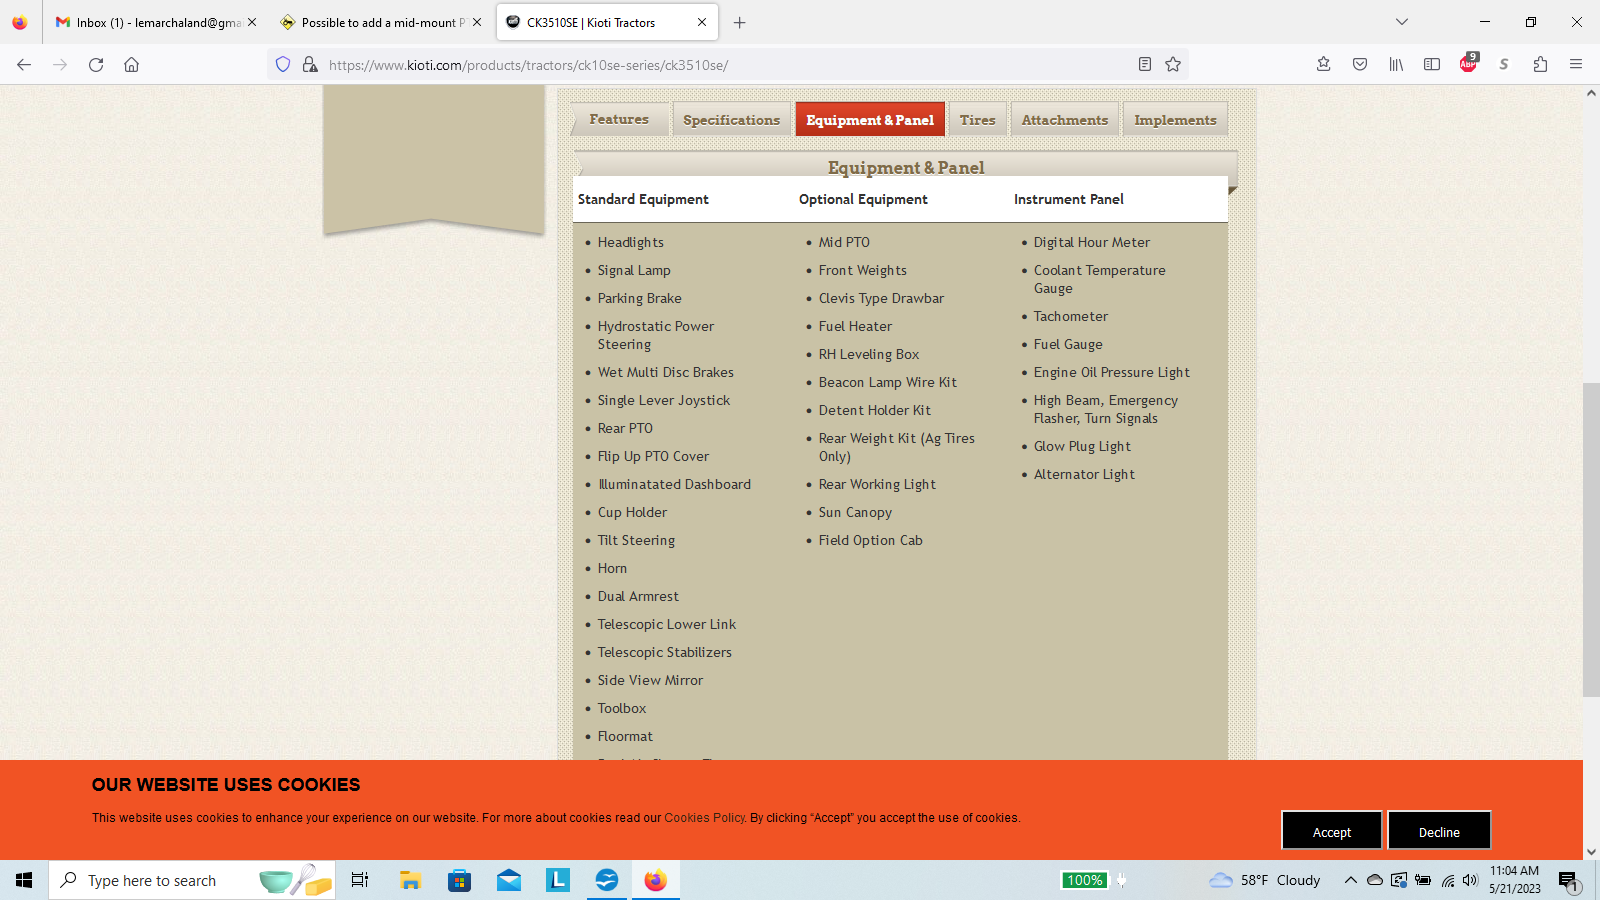The height and width of the screenshot is (900, 1600).
Task: Click the Glow Plug Light item
Action: pos(1082,446)
